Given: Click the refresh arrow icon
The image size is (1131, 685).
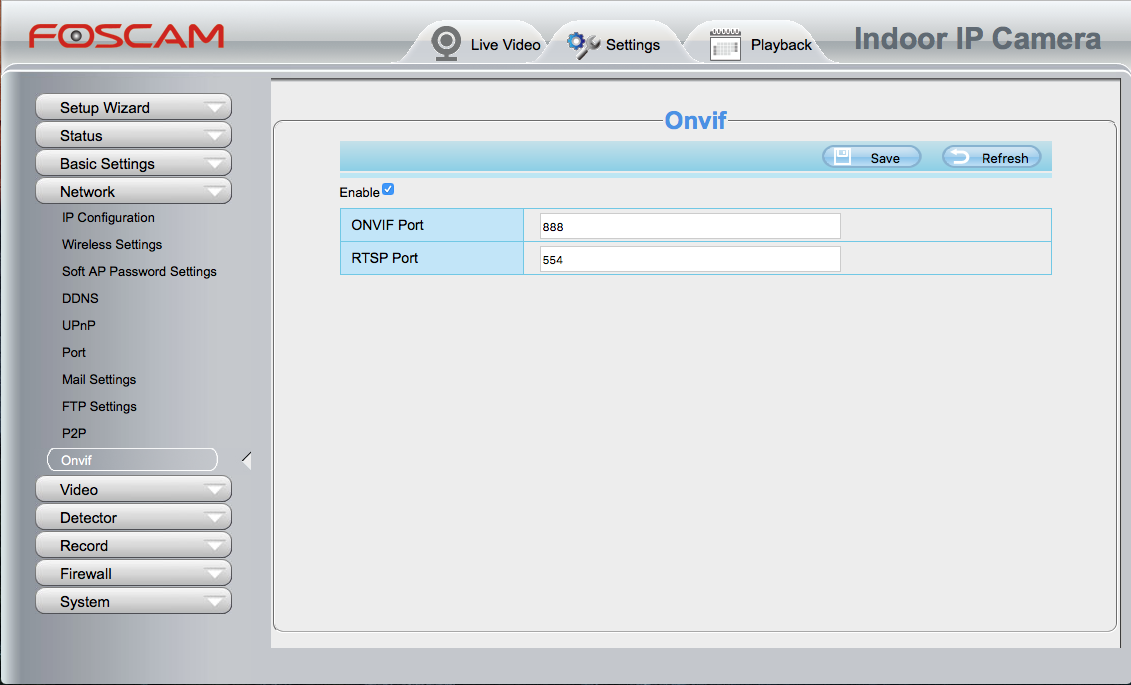Looking at the screenshot, I should pyautogui.click(x=959, y=157).
